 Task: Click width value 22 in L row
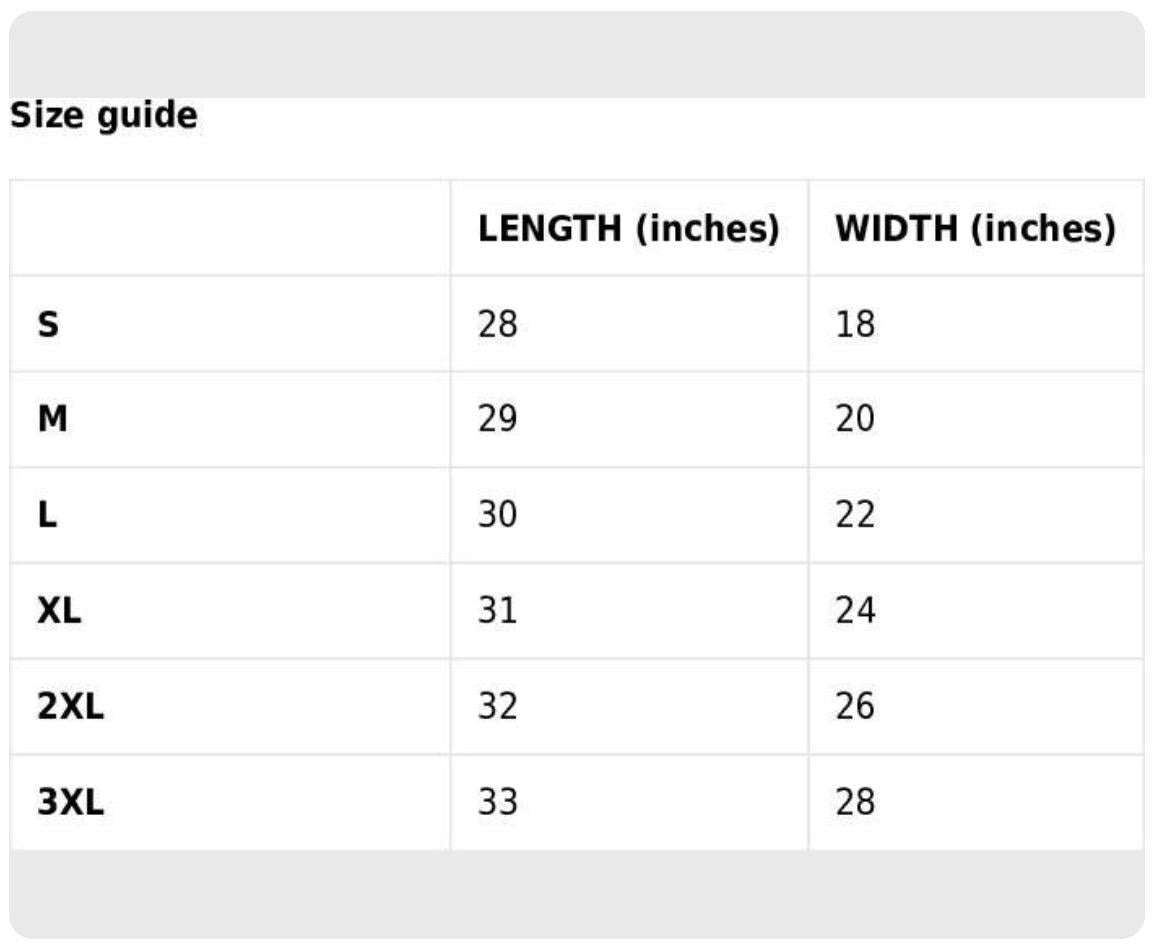855,516
